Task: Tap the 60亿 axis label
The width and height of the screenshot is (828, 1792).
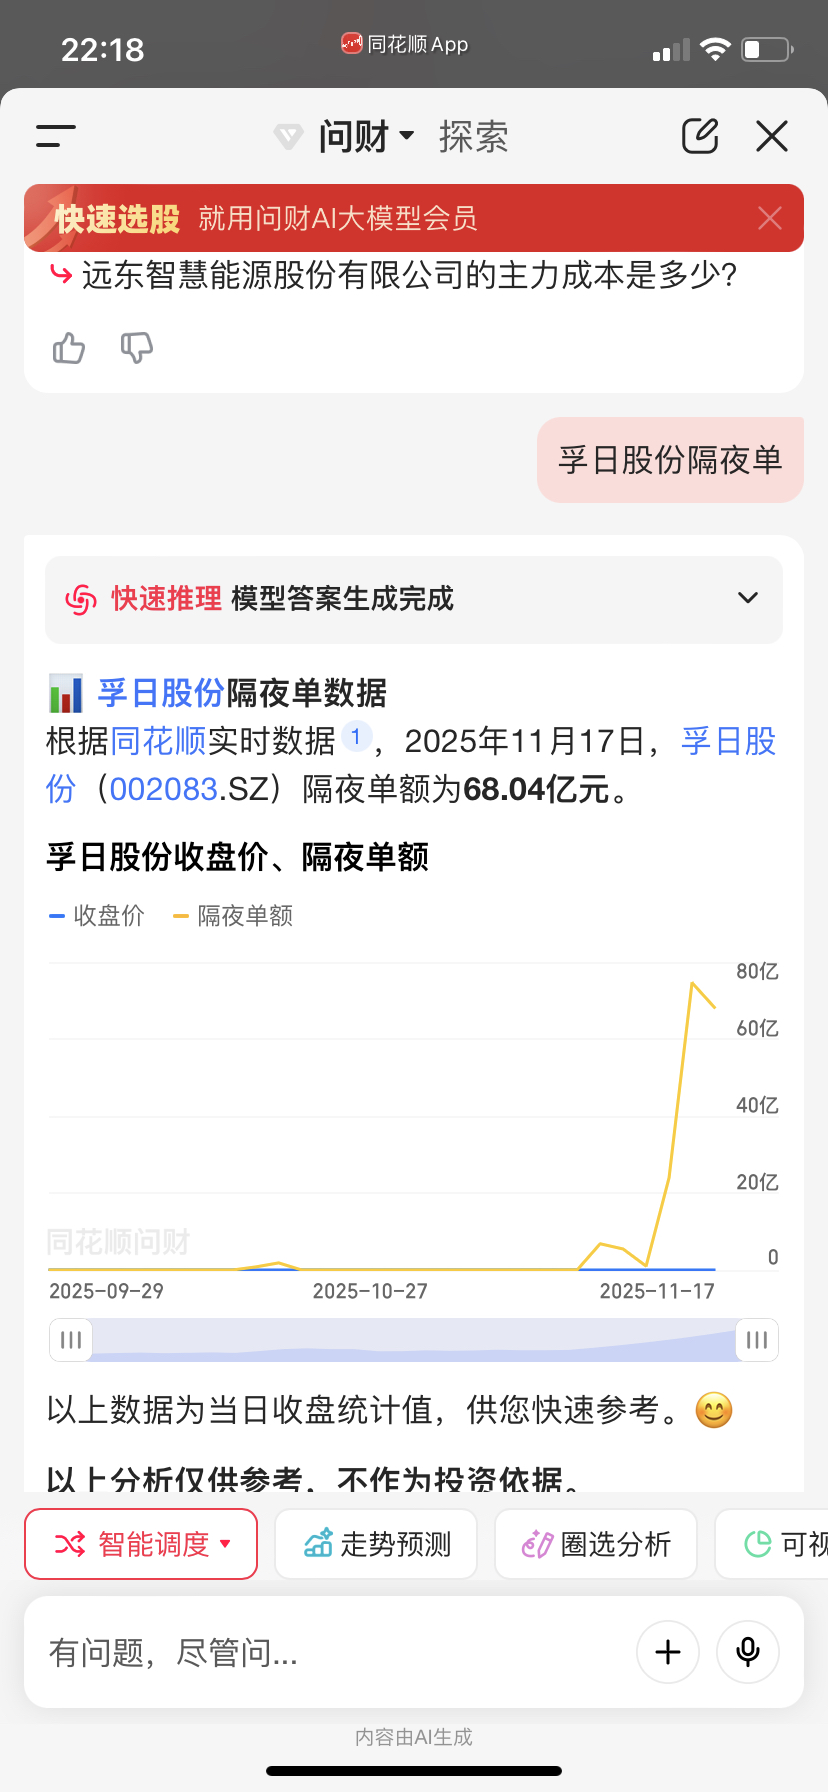Action: point(757,1028)
